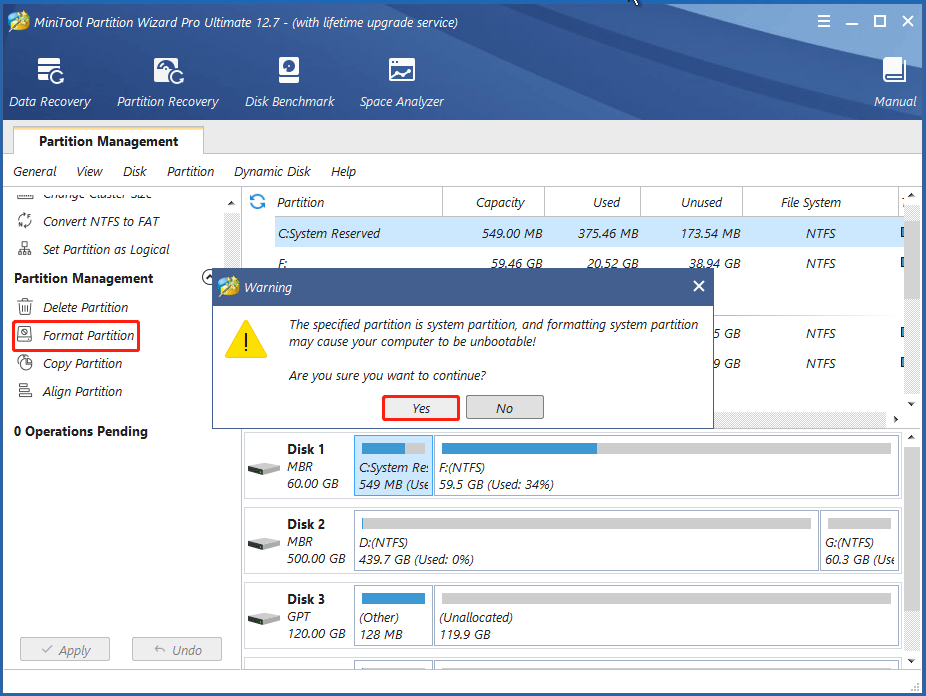Open the Manual
The height and width of the screenshot is (696, 926).
coord(895,83)
